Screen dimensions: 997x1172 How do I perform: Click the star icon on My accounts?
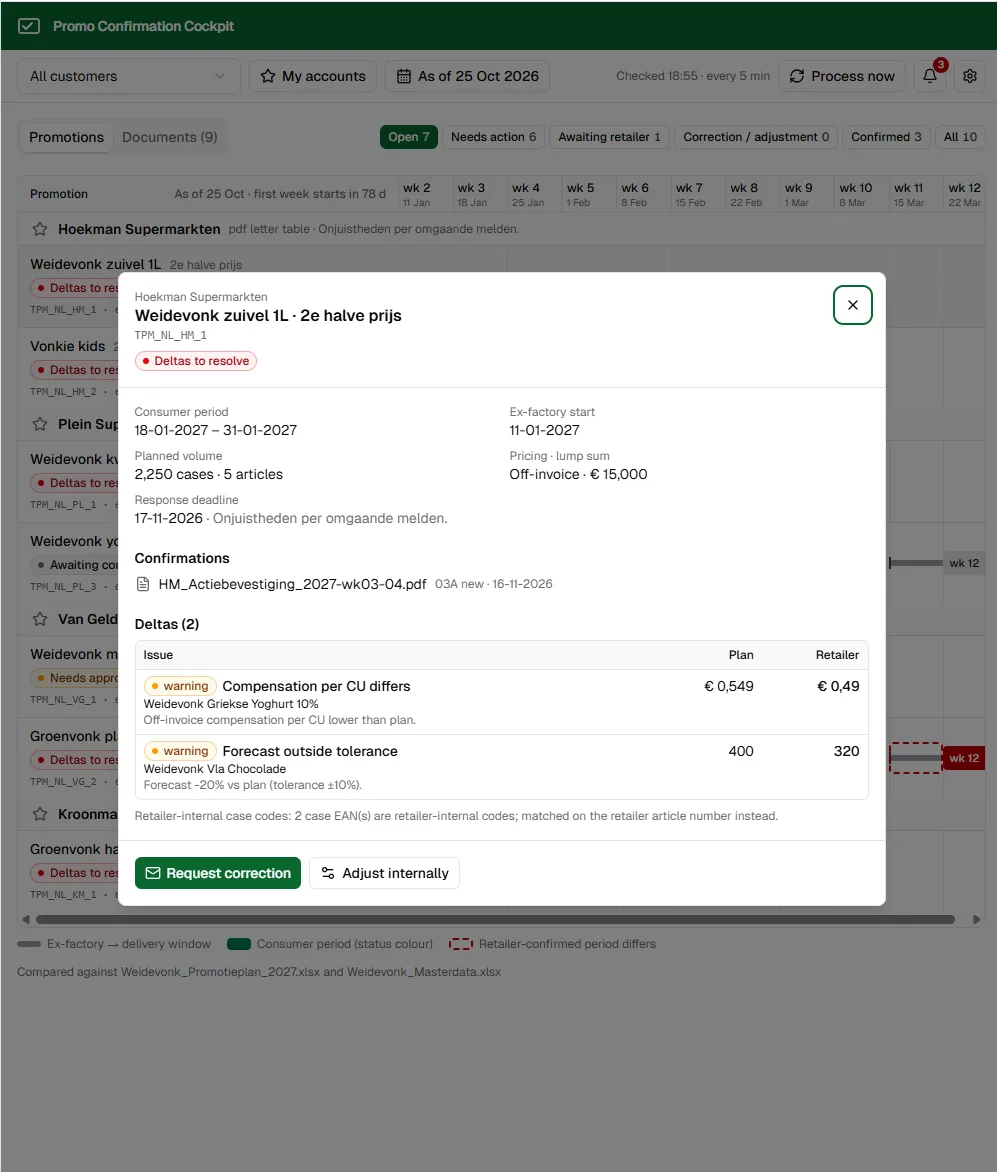click(x=268, y=76)
